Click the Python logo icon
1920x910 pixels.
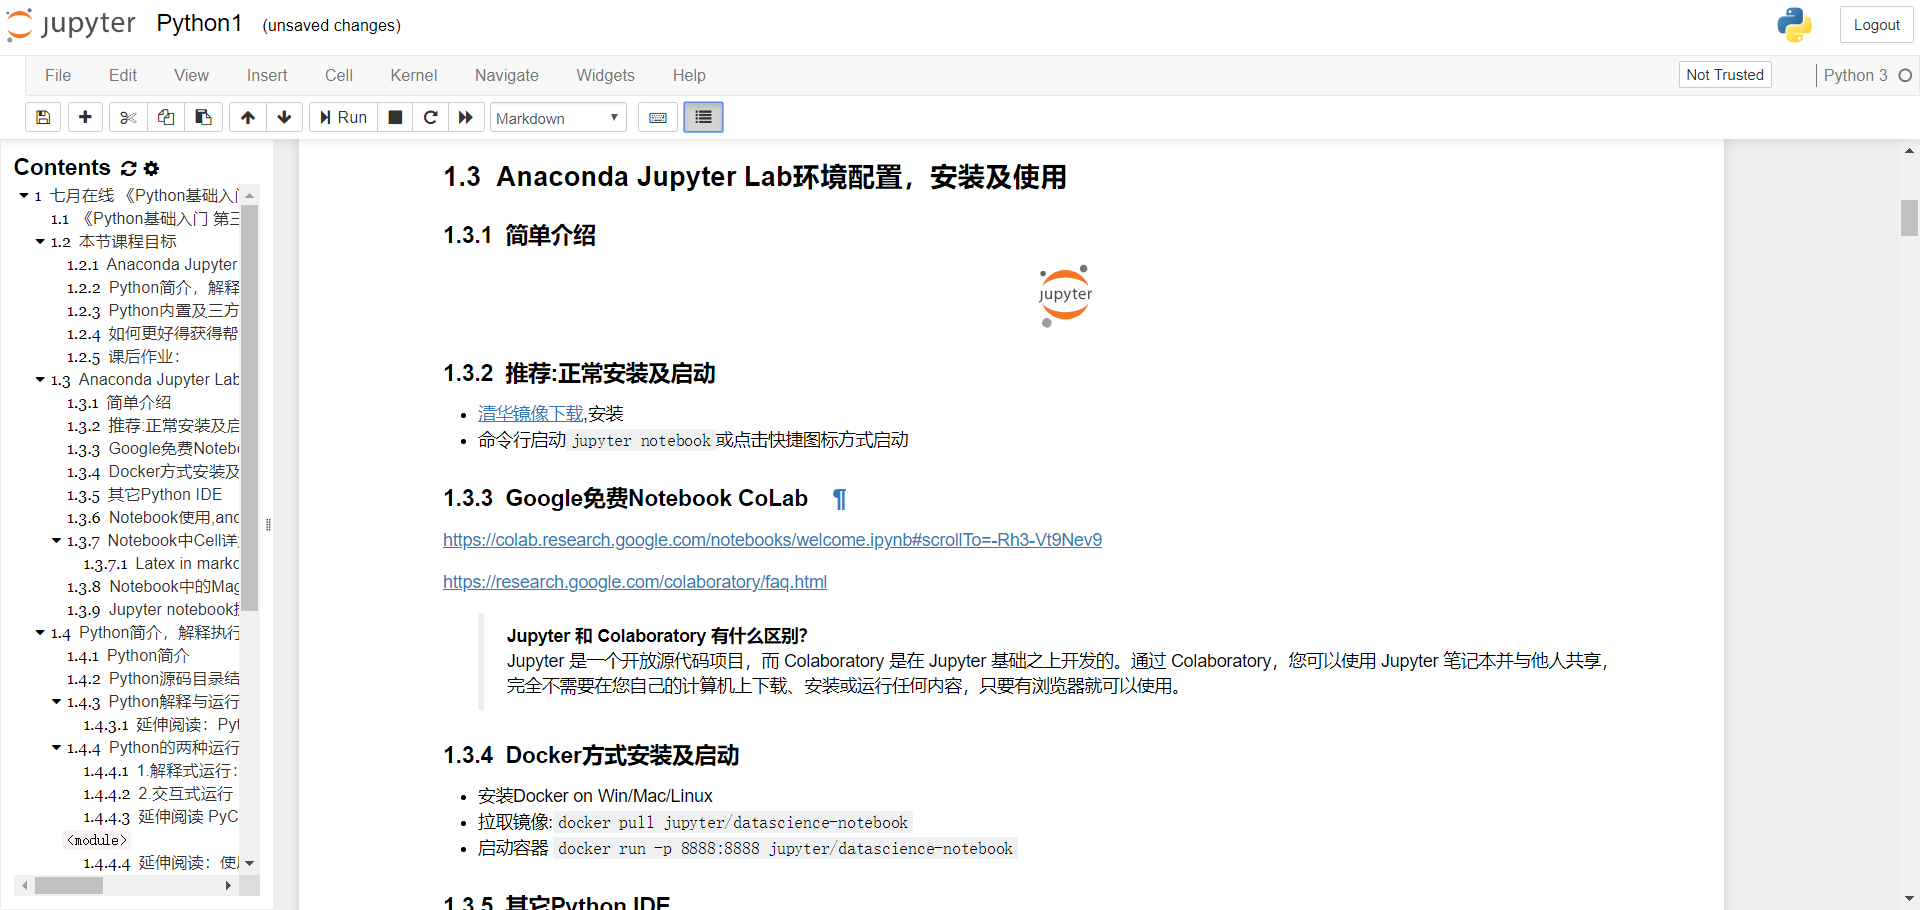[x=1794, y=25]
